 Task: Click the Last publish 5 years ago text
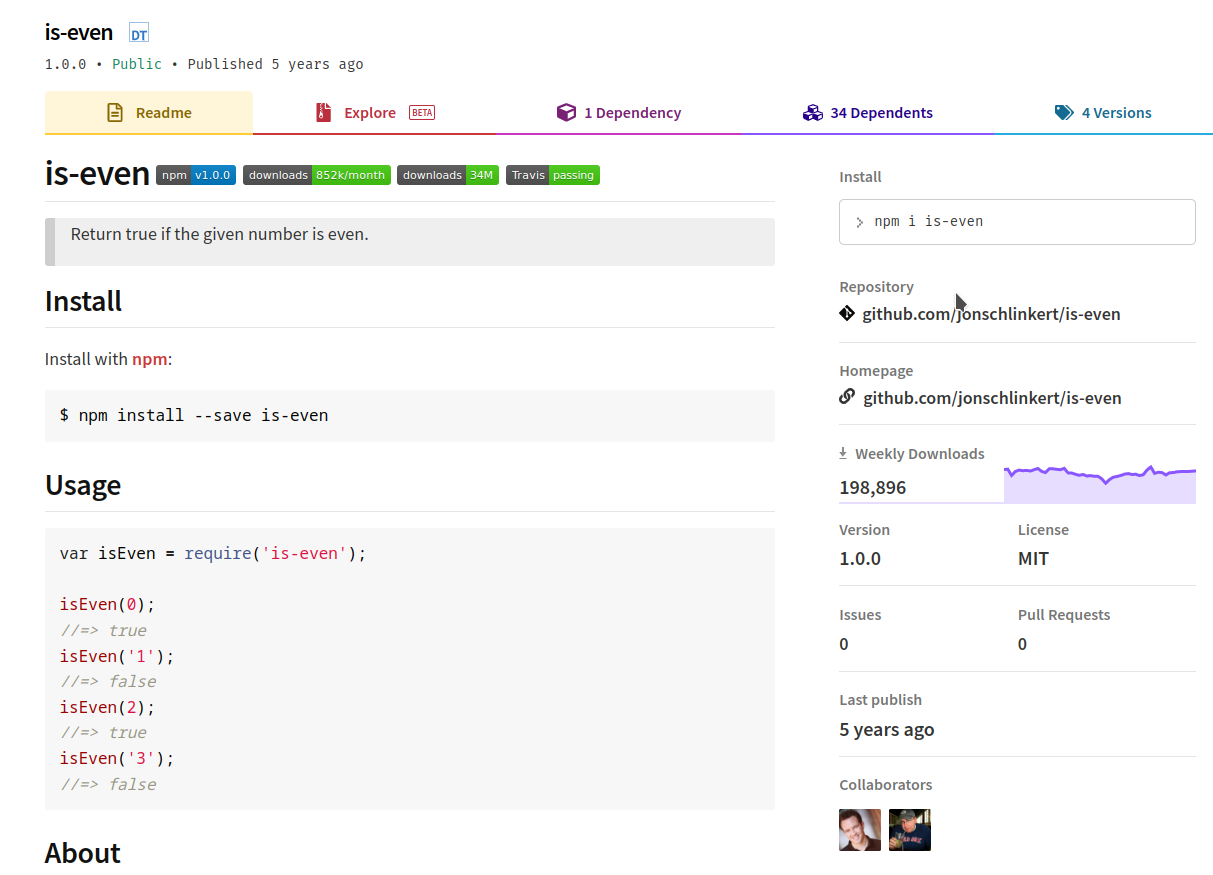[887, 729]
